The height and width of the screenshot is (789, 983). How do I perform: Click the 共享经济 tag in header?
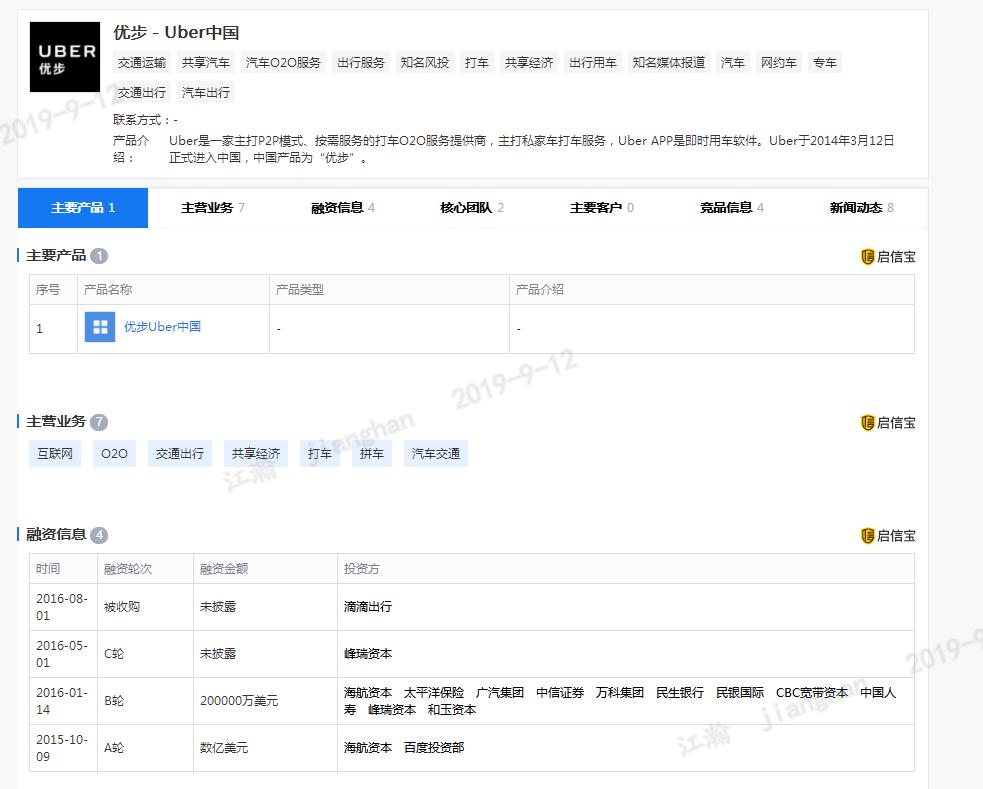pyautogui.click(x=528, y=63)
